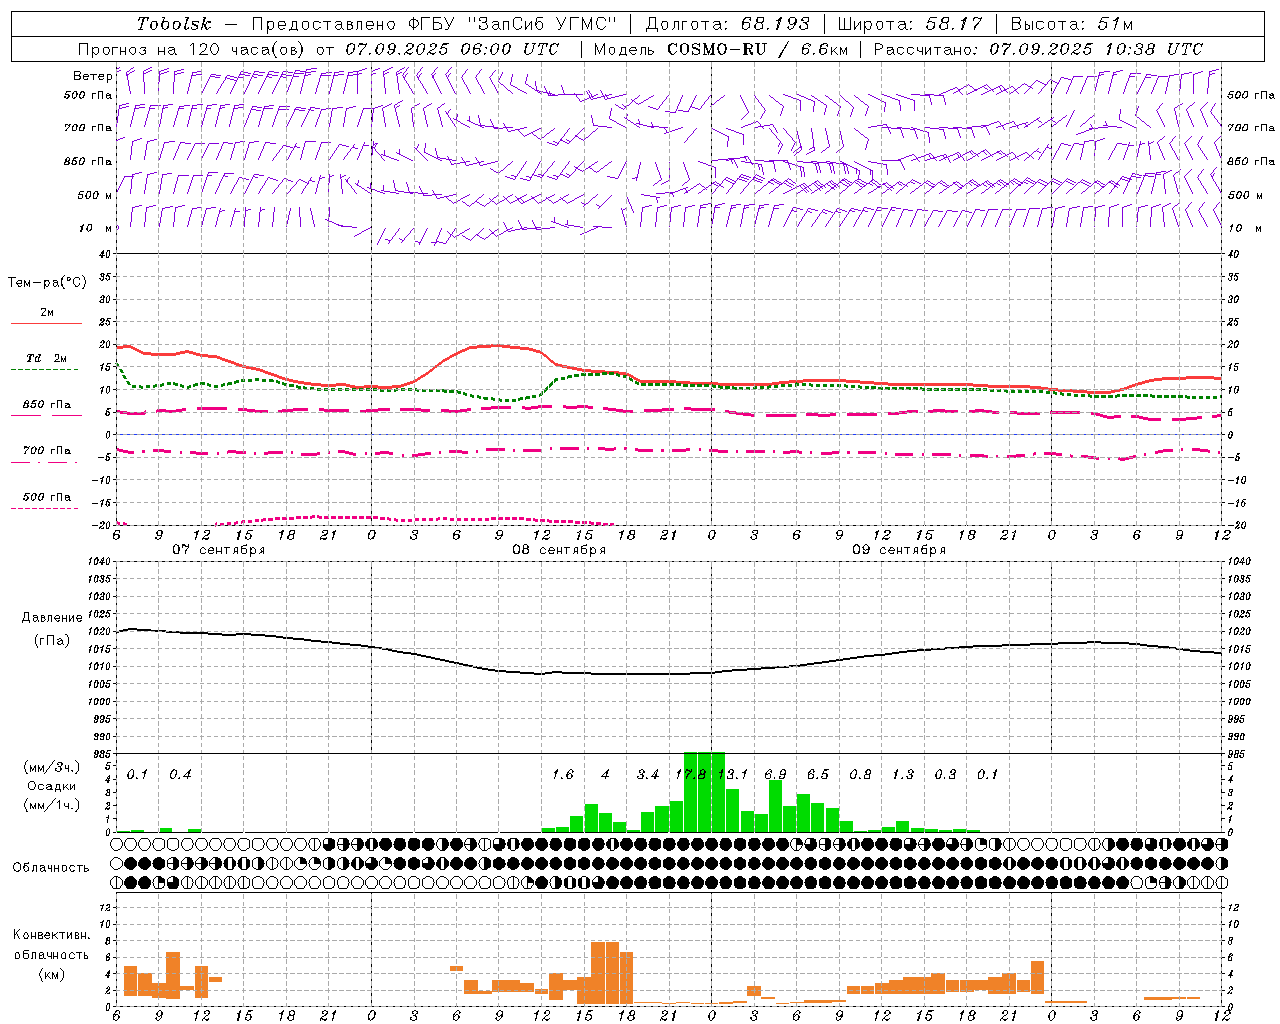Click the (мм/1ч.) precipitation unit label
Screen dimensions: 1280x1024
51,805
